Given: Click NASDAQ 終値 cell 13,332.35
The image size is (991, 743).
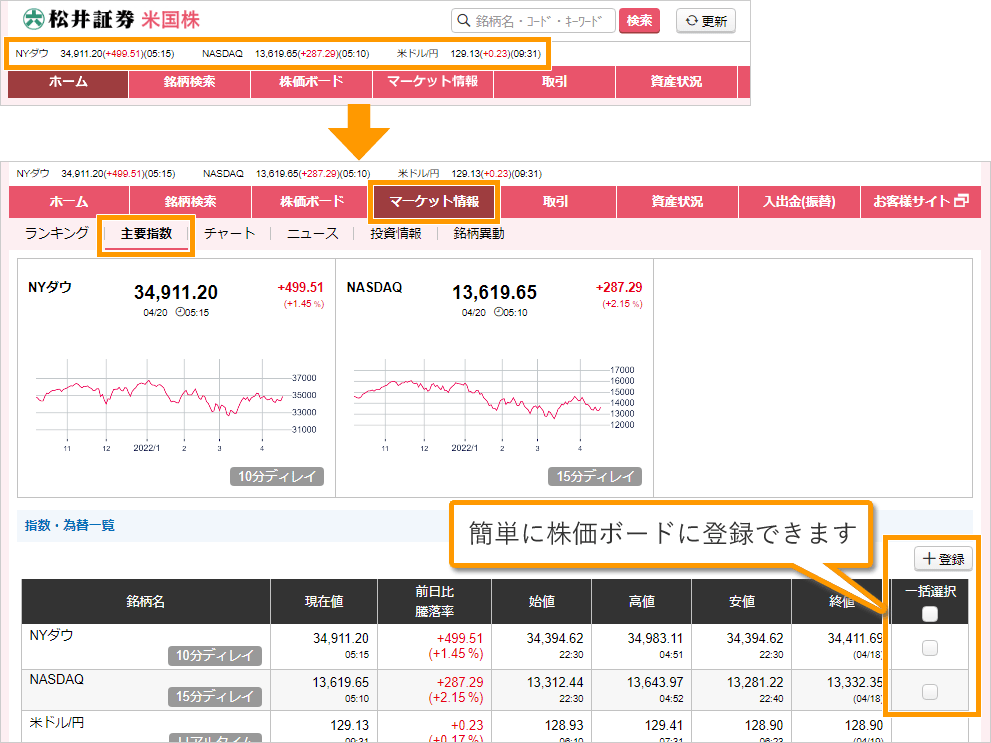Looking at the screenshot, I should click(x=855, y=682).
